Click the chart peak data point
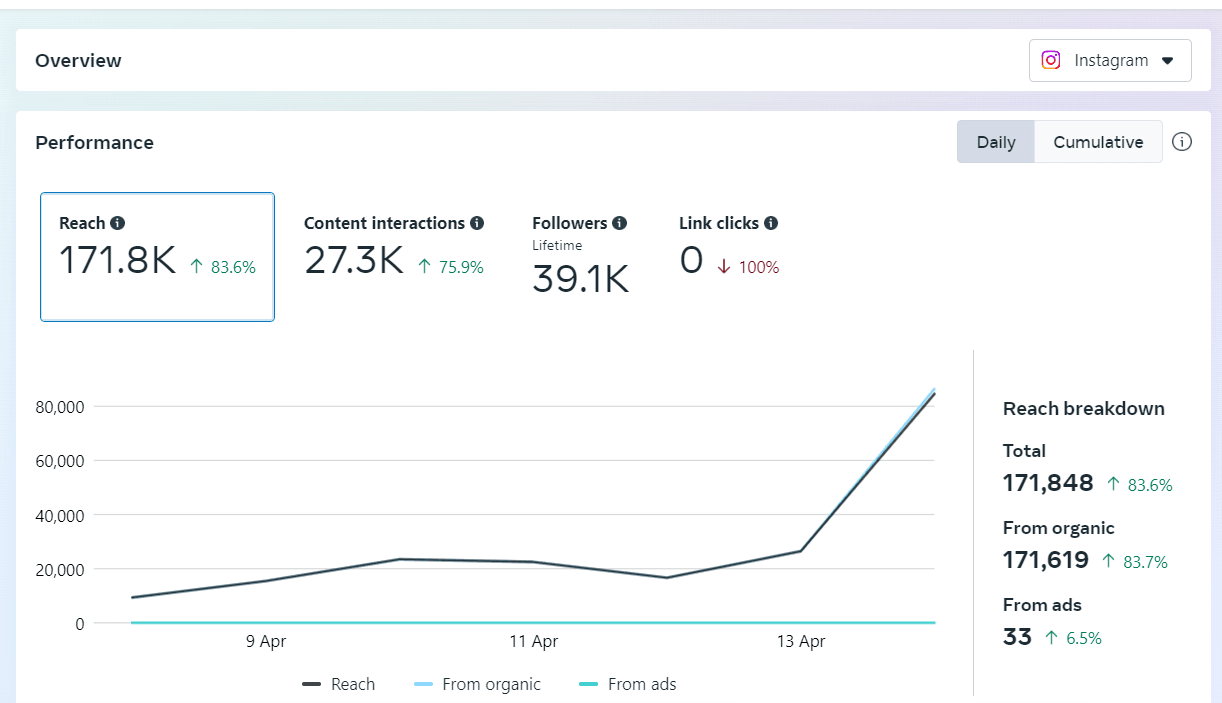 [934, 392]
